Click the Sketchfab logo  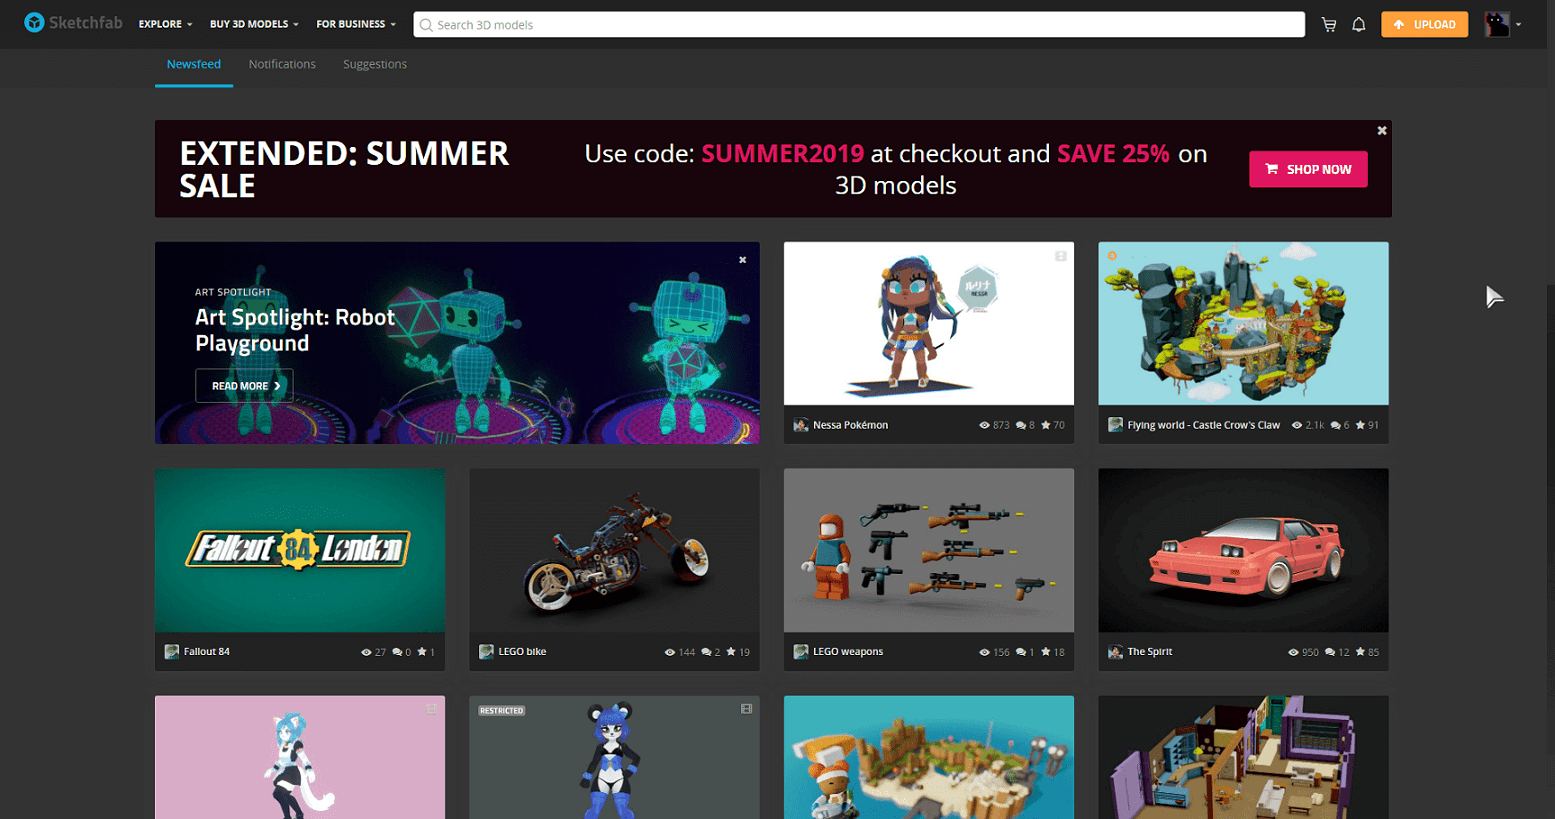click(73, 23)
